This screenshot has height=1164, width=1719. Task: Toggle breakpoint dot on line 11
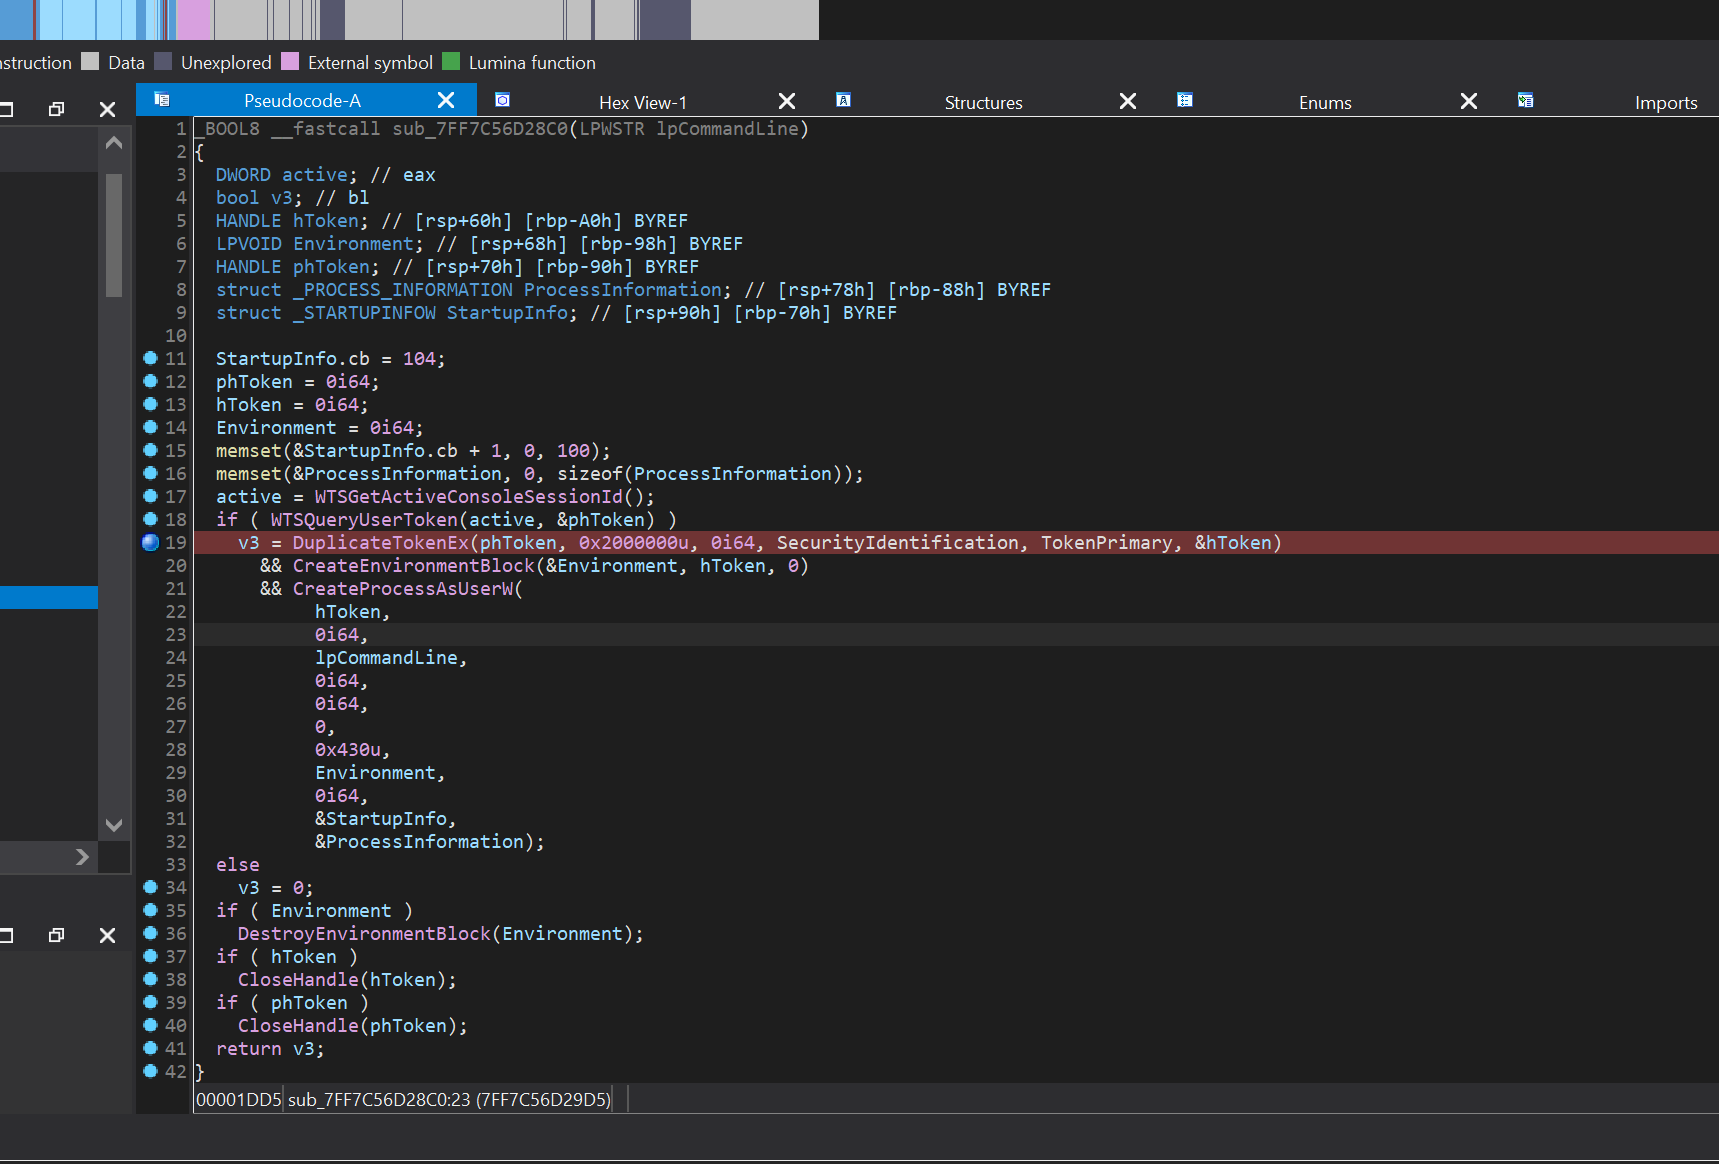click(151, 358)
